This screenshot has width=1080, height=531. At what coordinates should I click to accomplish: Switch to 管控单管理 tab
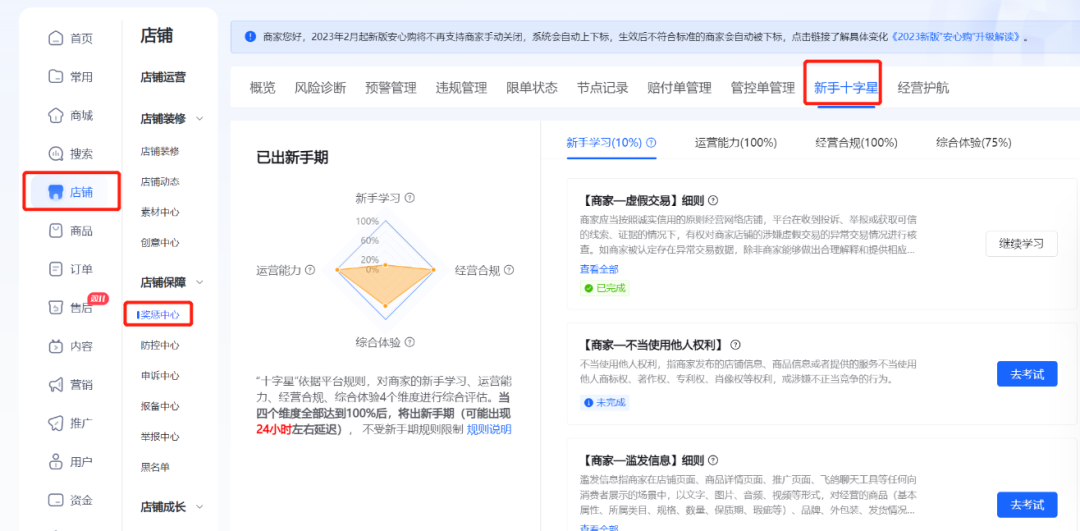(762, 87)
